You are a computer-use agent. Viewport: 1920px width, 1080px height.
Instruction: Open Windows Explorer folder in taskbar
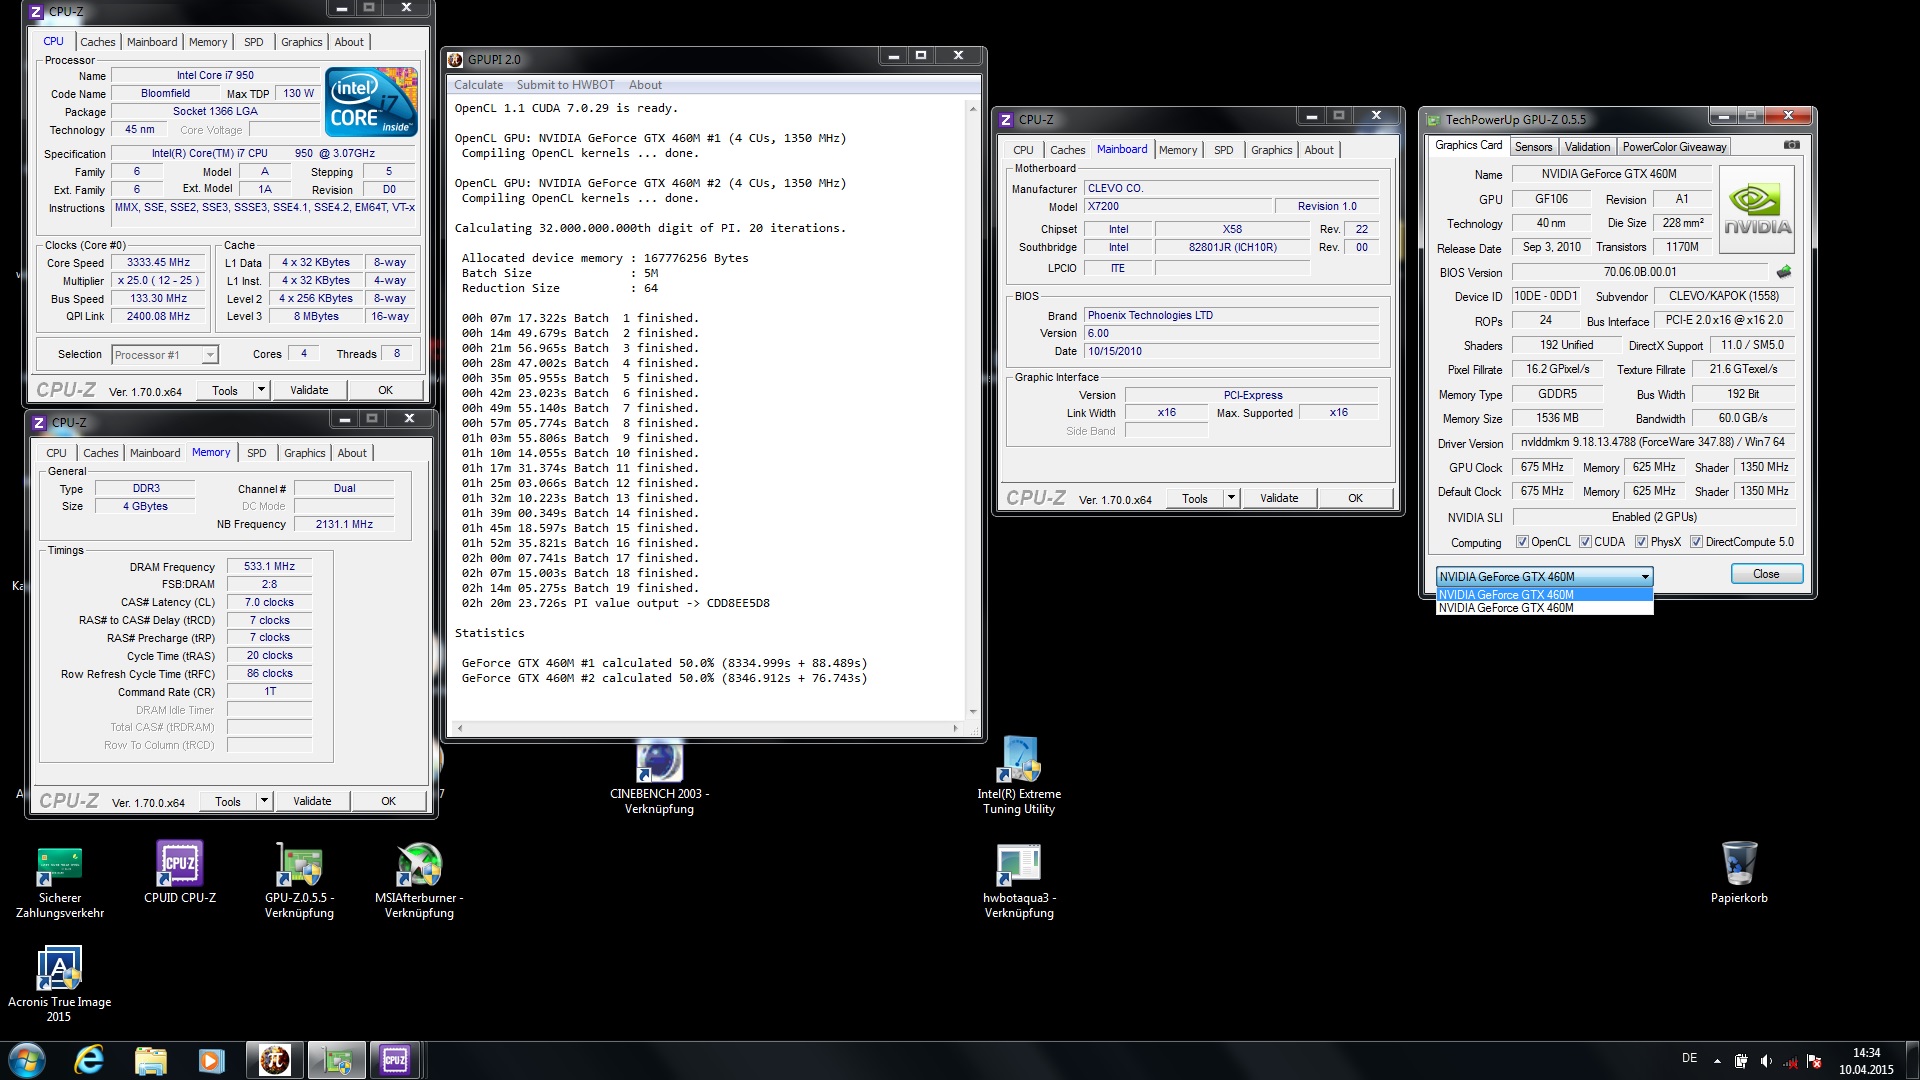150,1060
